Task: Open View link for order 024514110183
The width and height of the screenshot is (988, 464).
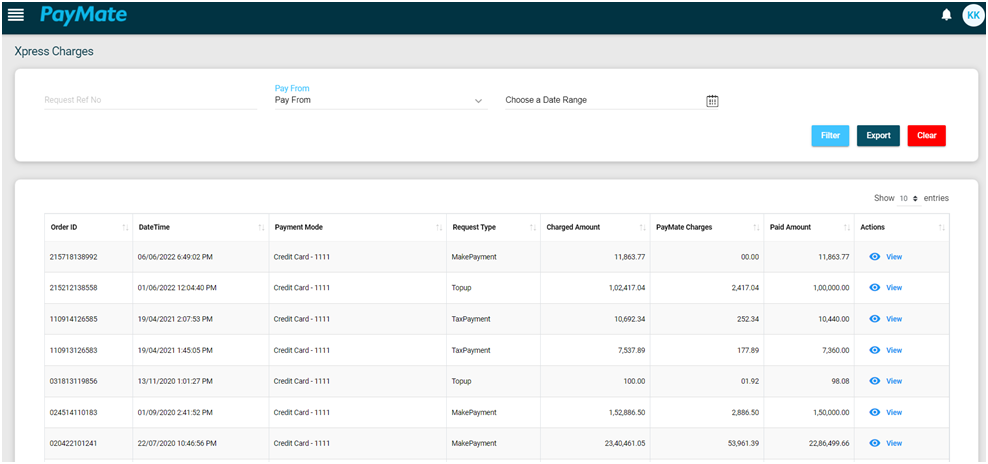Action: click(x=894, y=412)
